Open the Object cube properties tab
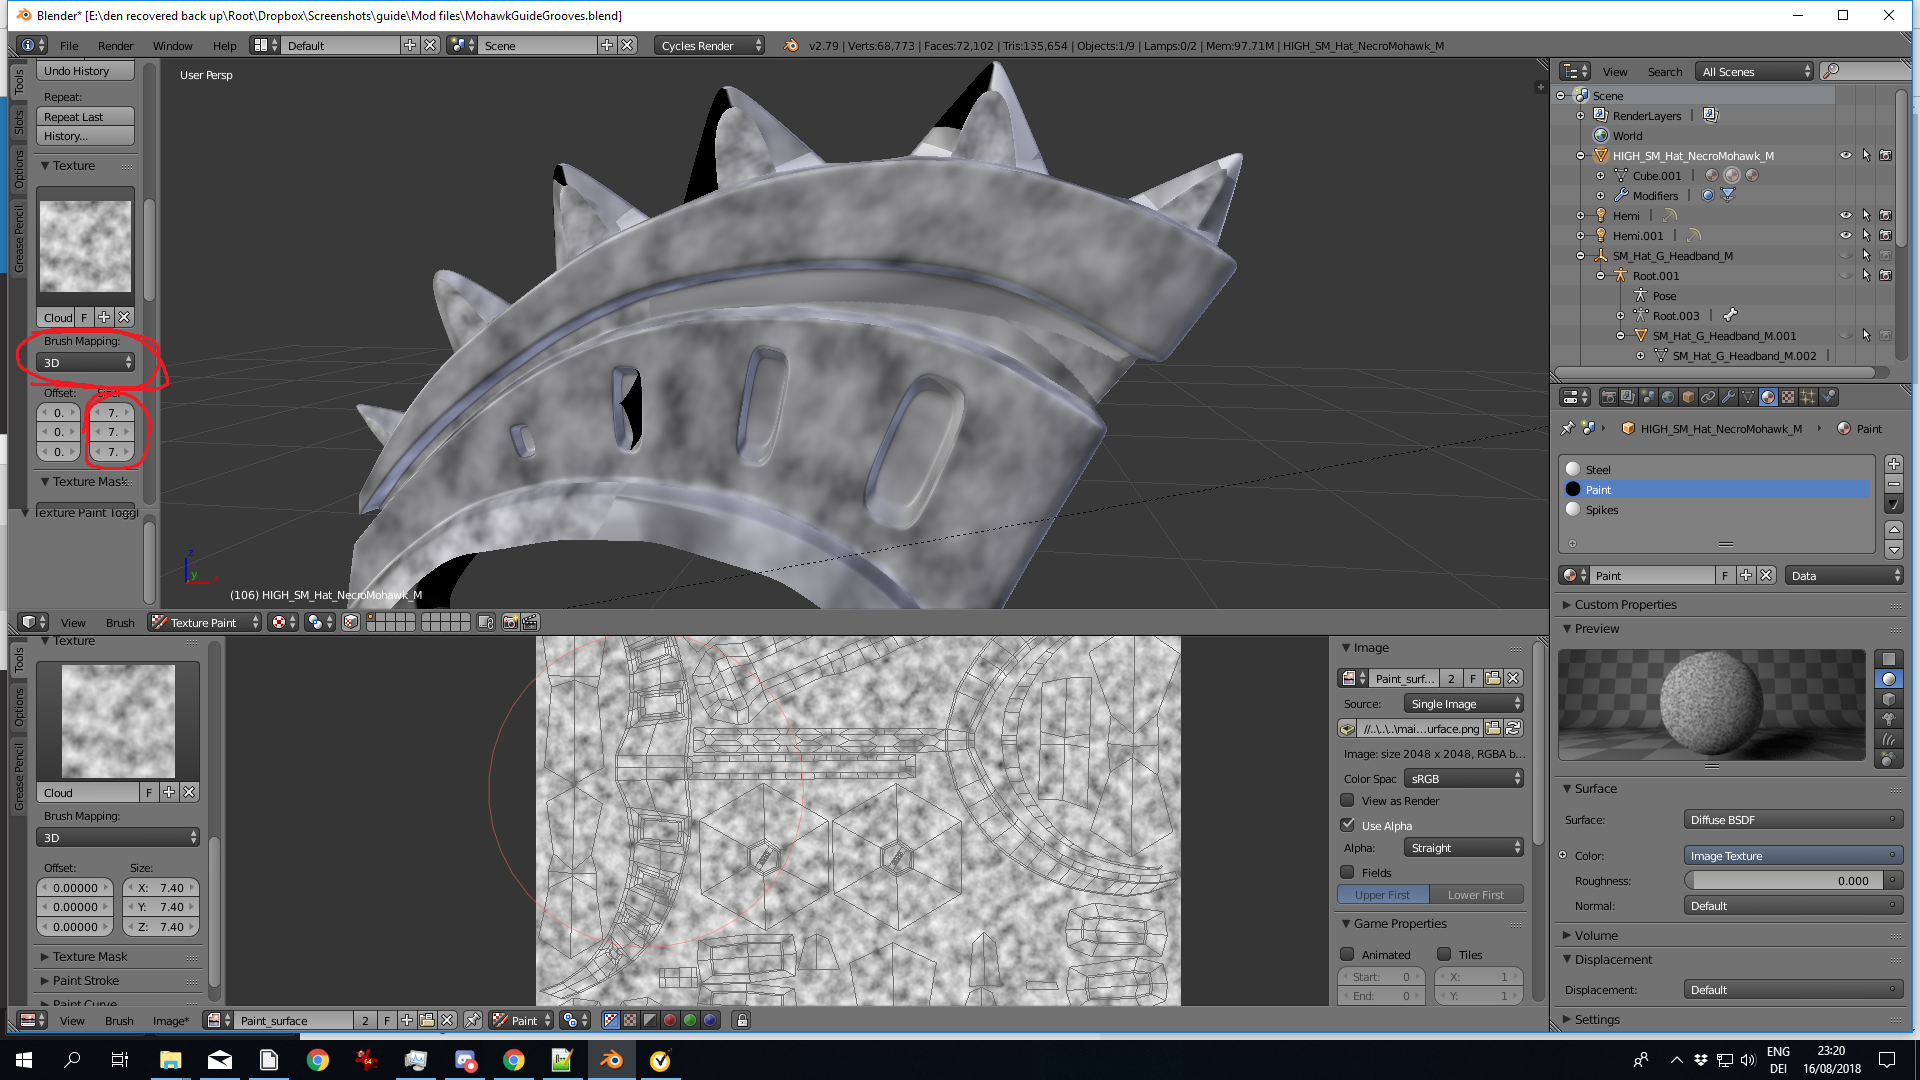The image size is (1920, 1080). click(x=1688, y=397)
